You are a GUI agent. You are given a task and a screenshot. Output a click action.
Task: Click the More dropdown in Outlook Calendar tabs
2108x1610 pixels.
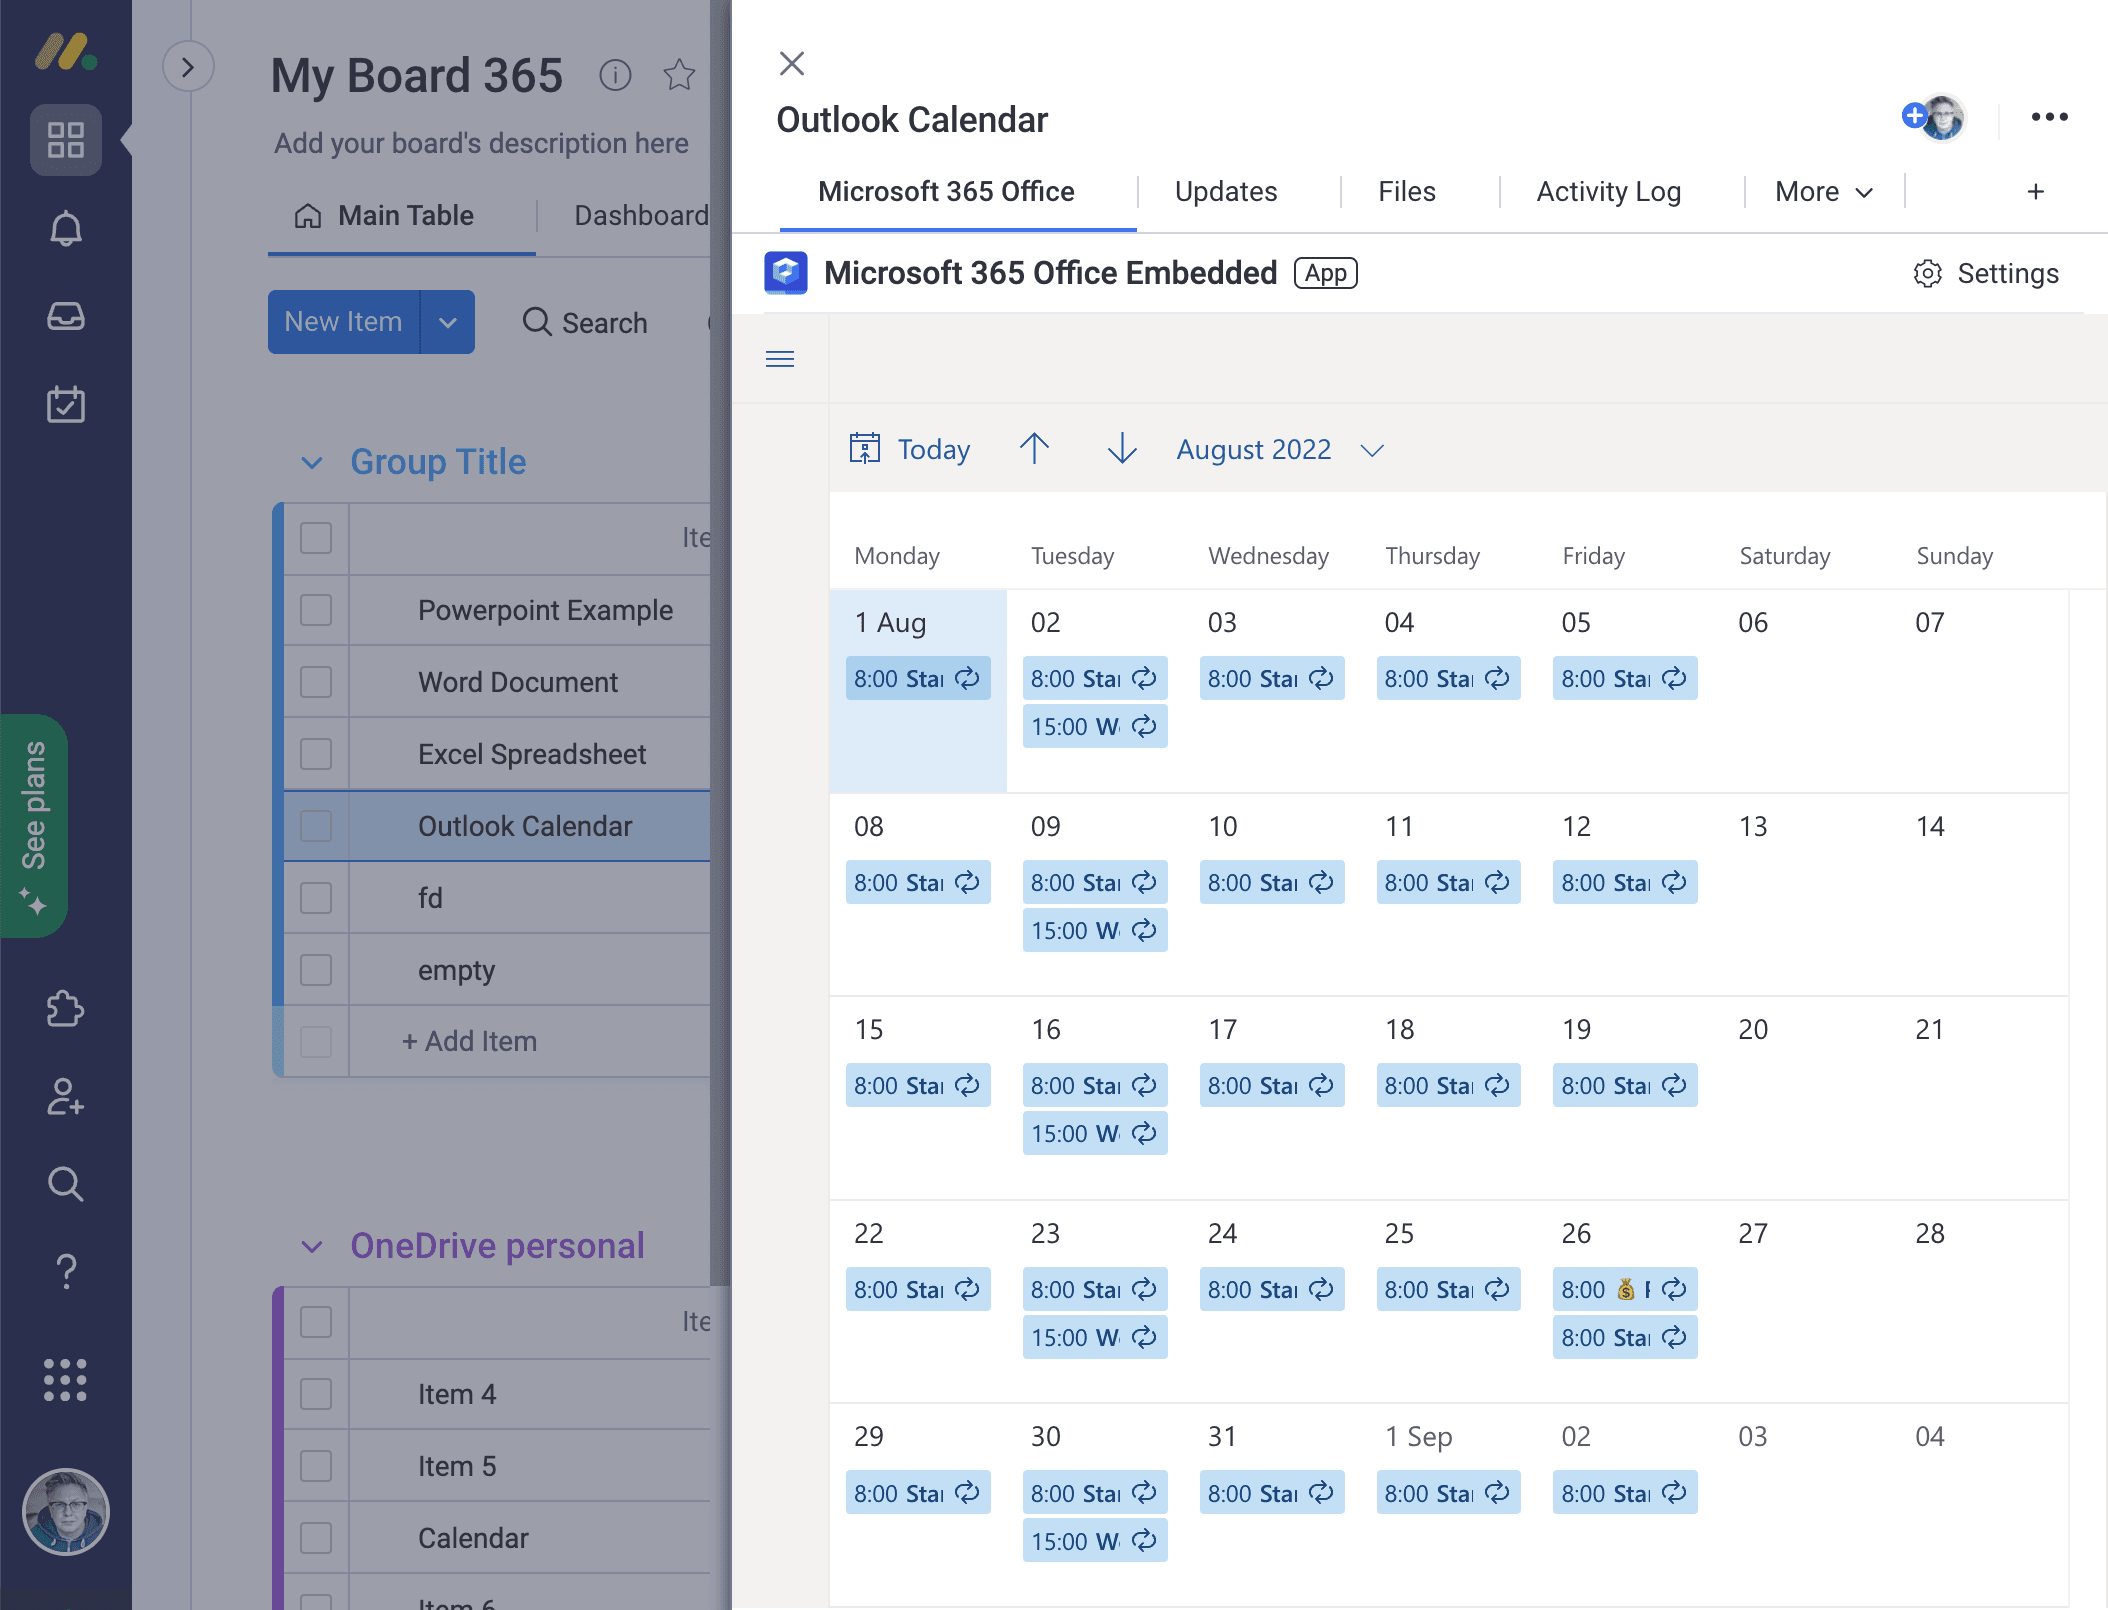pyautogui.click(x=1824, y=191)
